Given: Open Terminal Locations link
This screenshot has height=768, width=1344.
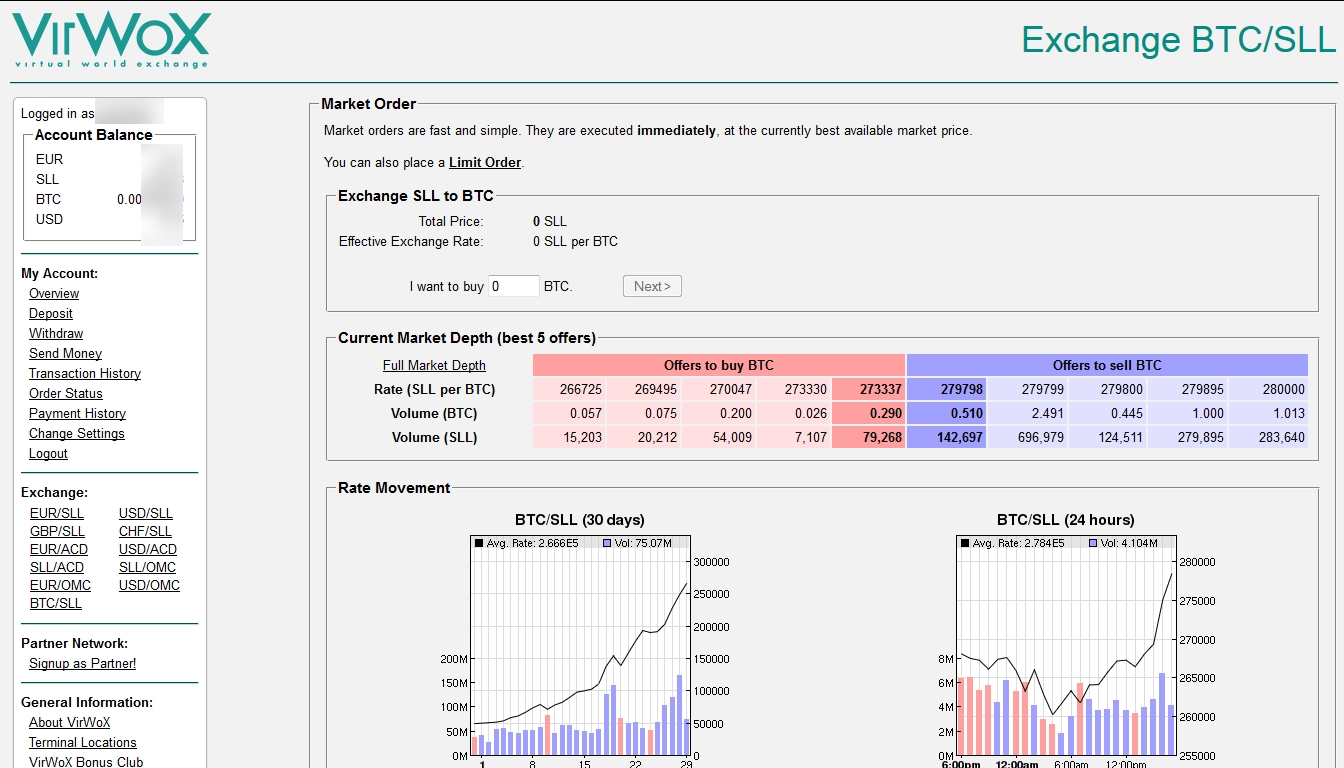Looking at the screenshot, I should 82,743.
